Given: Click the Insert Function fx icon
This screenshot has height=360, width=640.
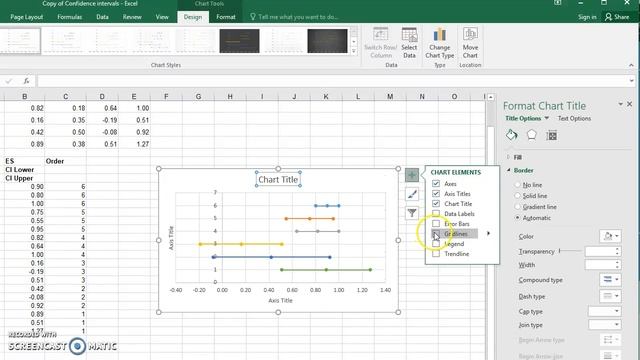Looking at the screenshot, I should pos(27,81).
